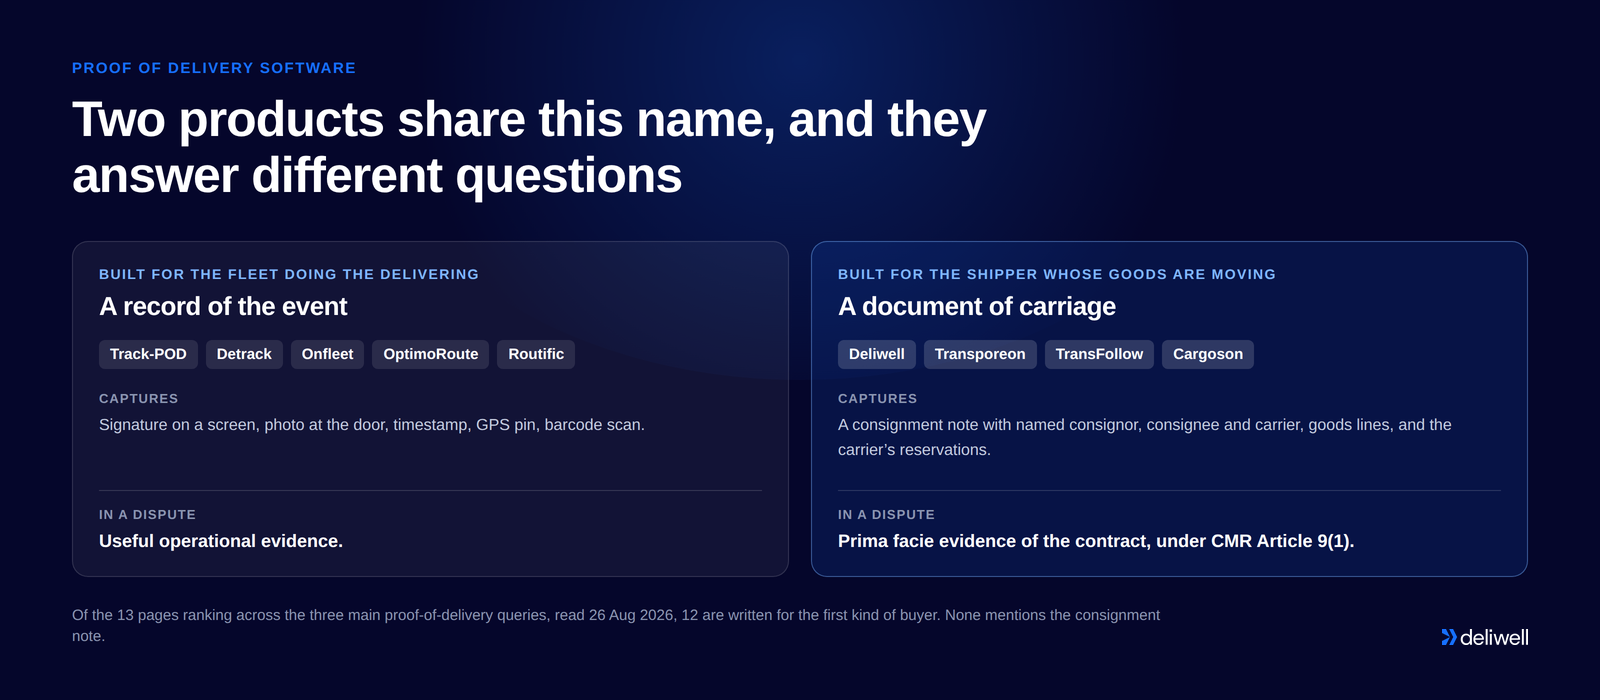Select the Detrack tag
Screen dimensions: 1600x700
(244, 354)
